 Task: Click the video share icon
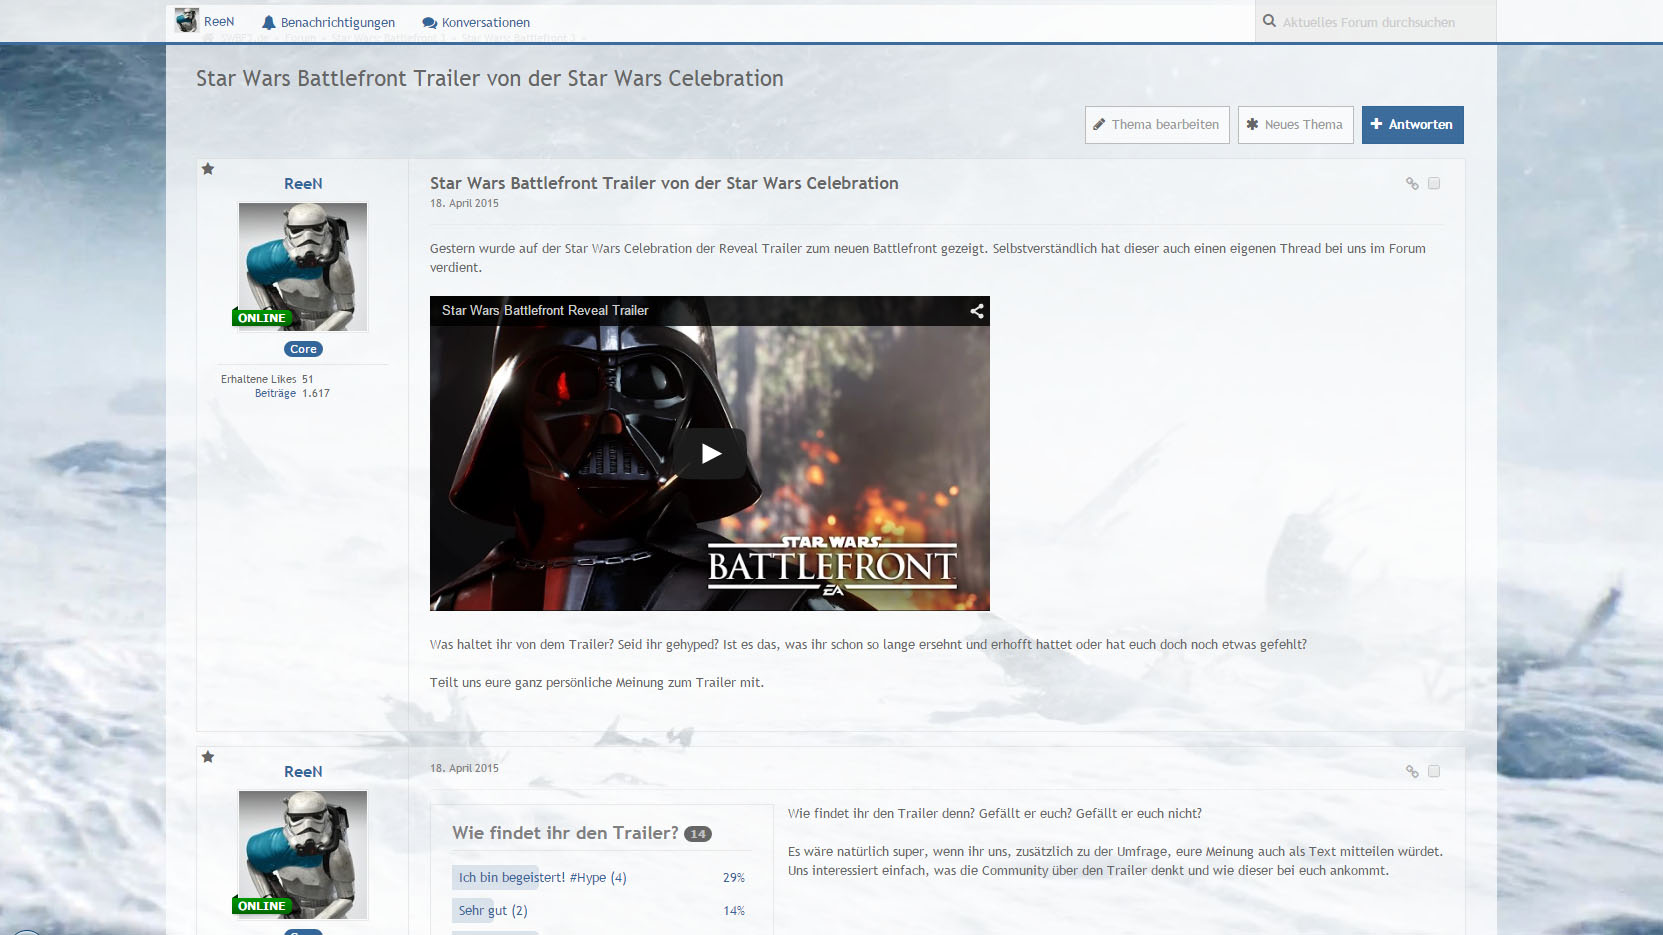coord(977,311)
